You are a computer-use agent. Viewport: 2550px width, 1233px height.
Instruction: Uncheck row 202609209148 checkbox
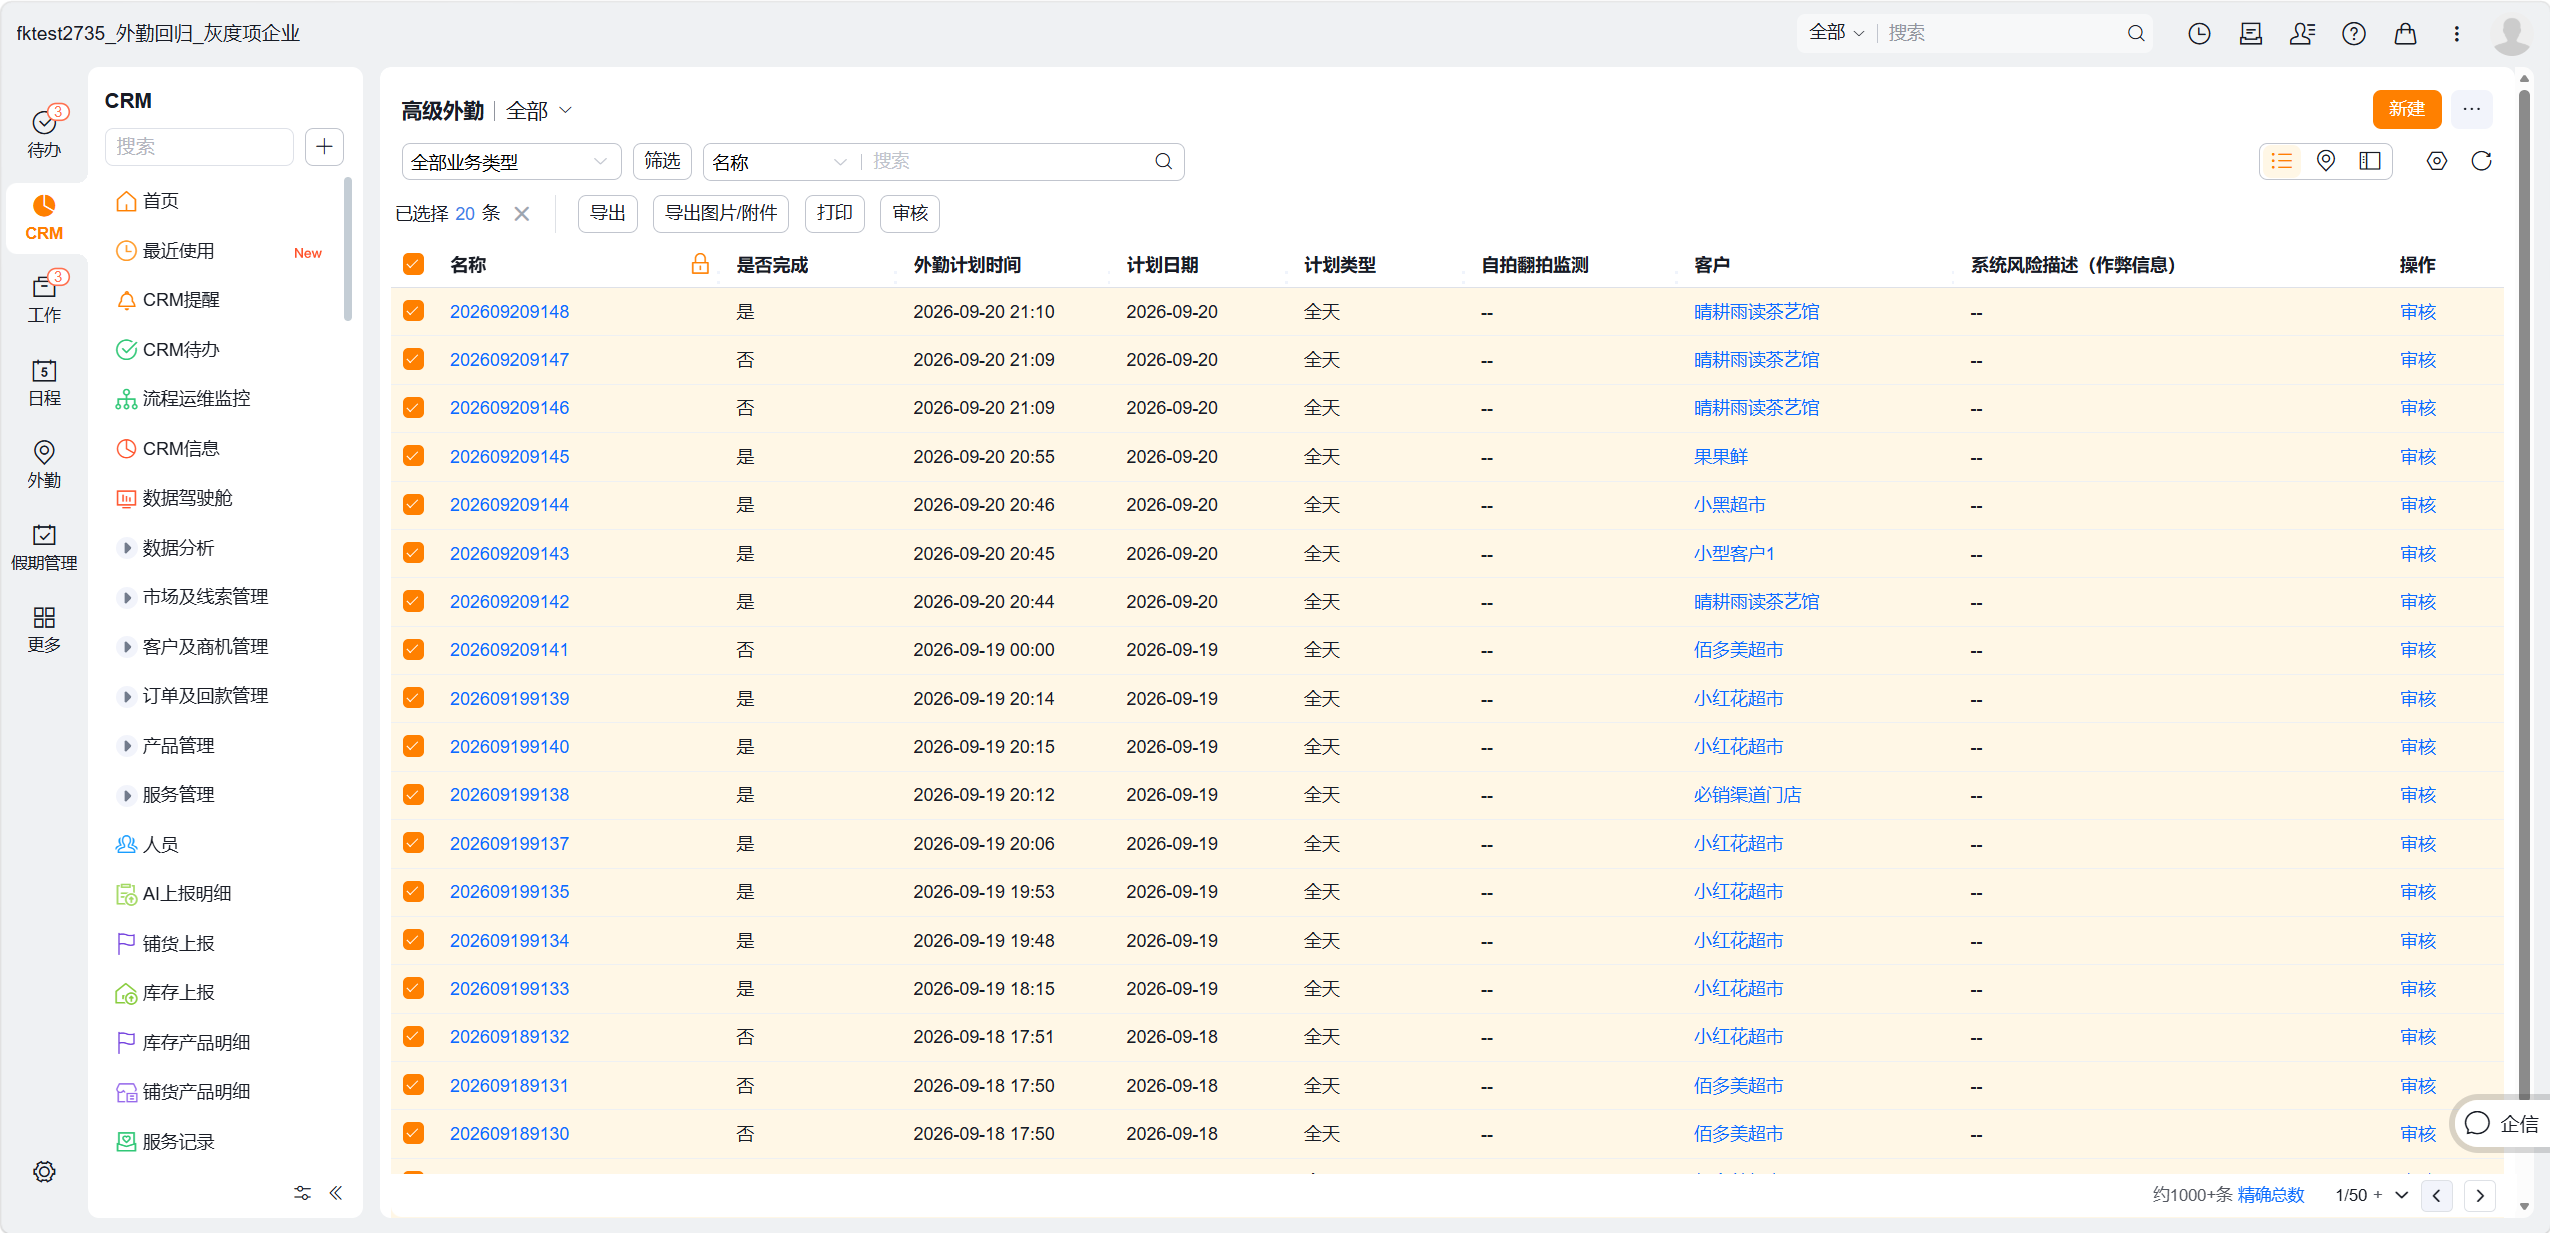point(413,311)
